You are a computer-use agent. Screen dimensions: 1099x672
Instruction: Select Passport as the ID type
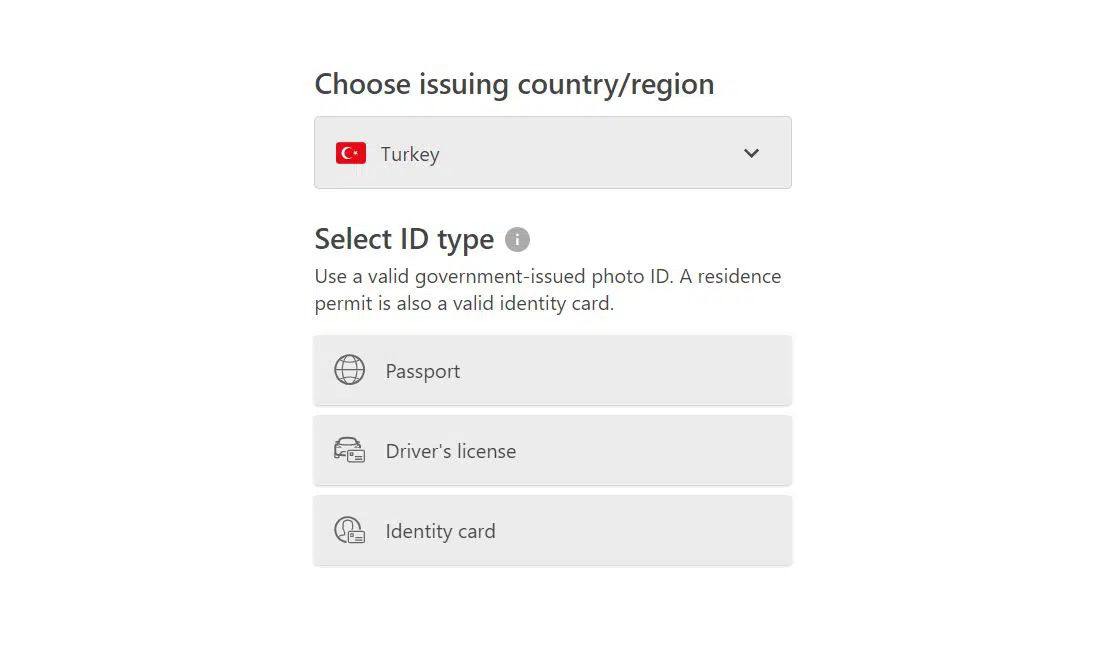coord(552,370)
